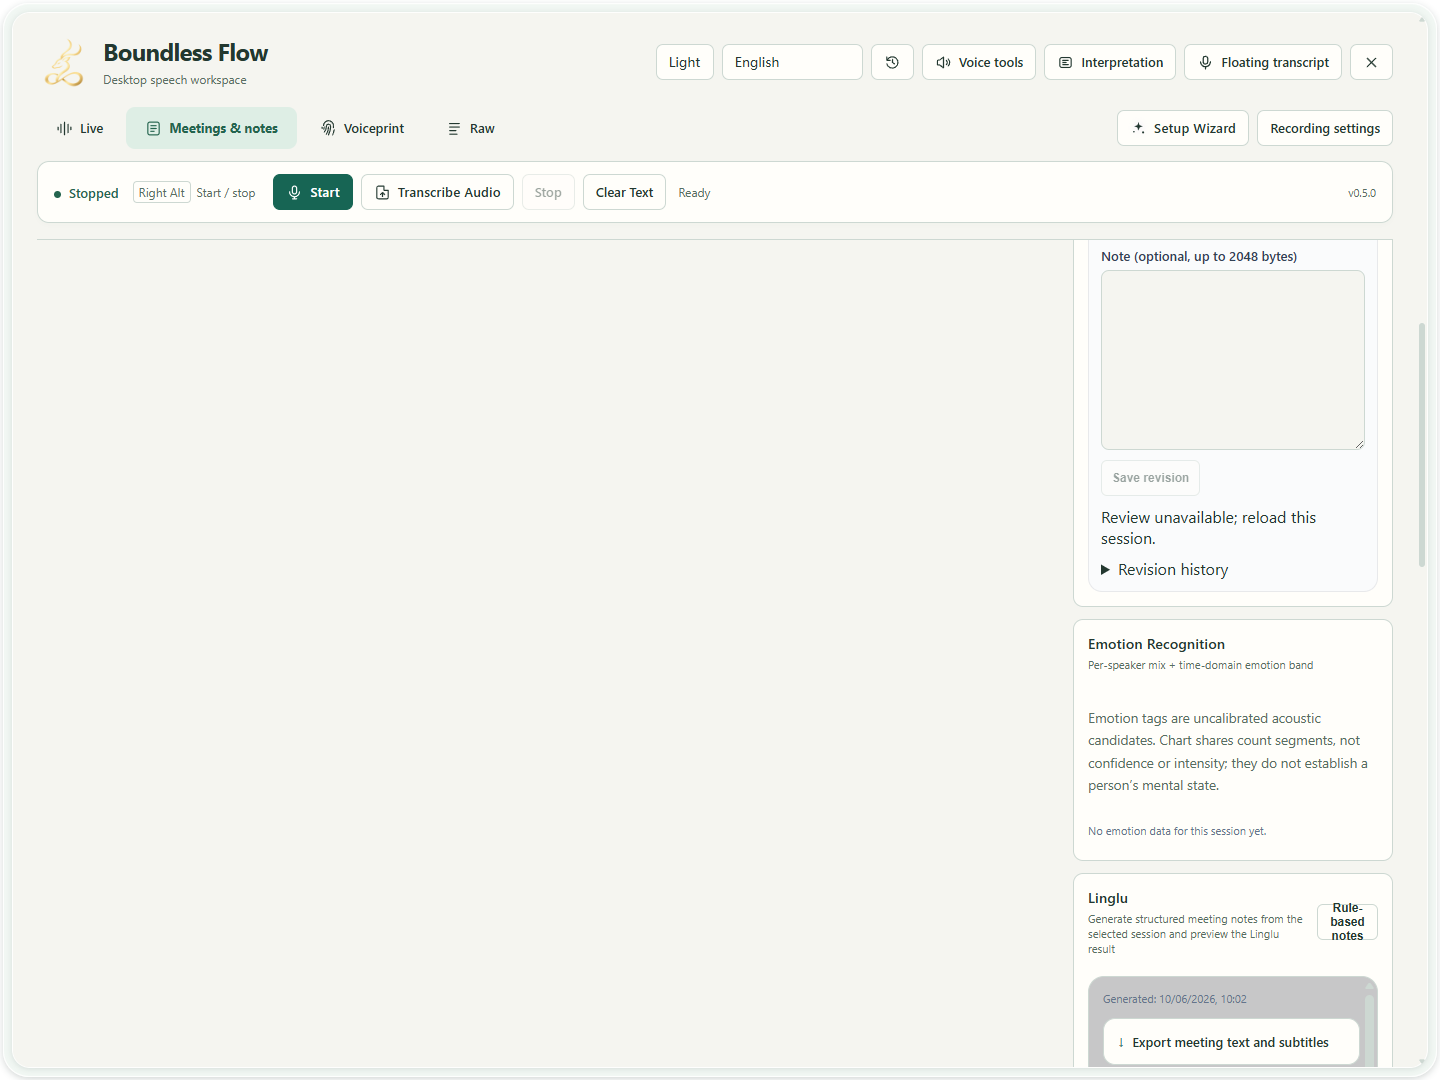Toggle the Floating transcript

1264,62
